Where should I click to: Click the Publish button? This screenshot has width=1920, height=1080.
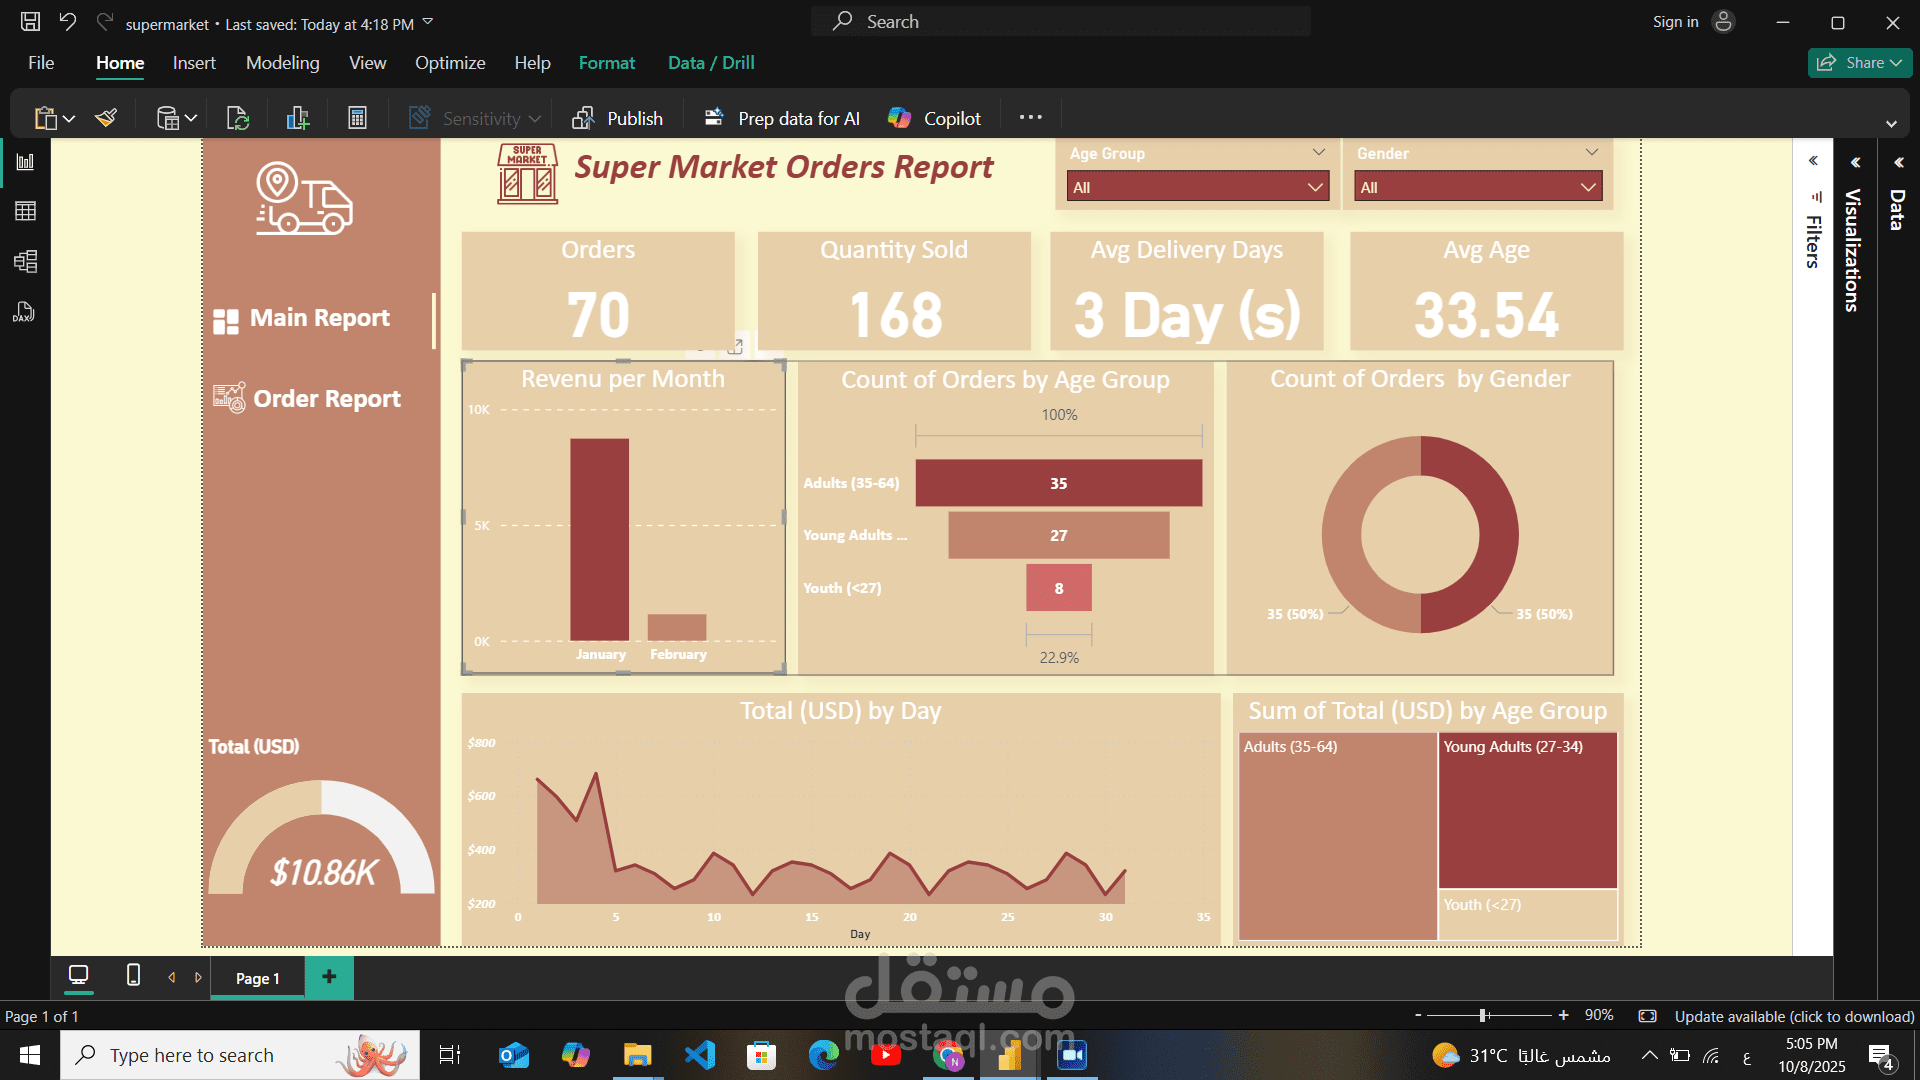[617, 118]
